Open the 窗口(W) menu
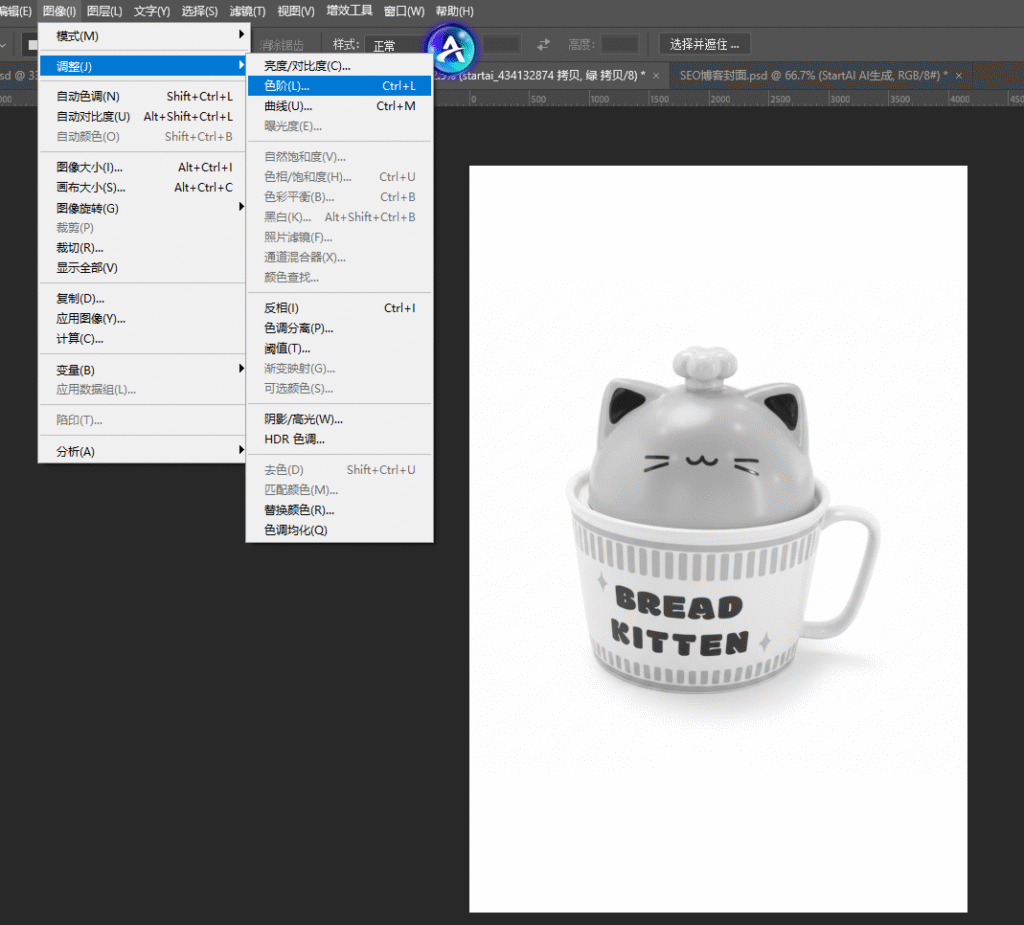 404,11
